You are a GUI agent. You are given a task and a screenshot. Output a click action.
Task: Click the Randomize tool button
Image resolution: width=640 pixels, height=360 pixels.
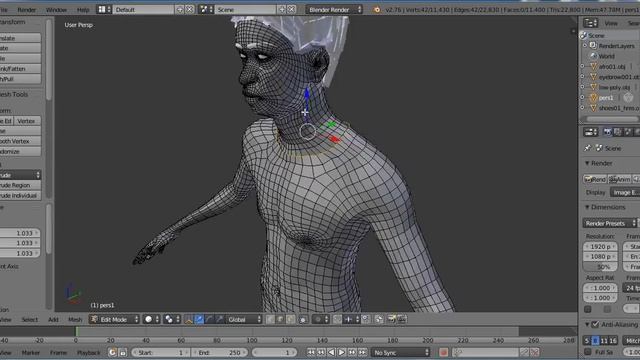click(20, 151)
